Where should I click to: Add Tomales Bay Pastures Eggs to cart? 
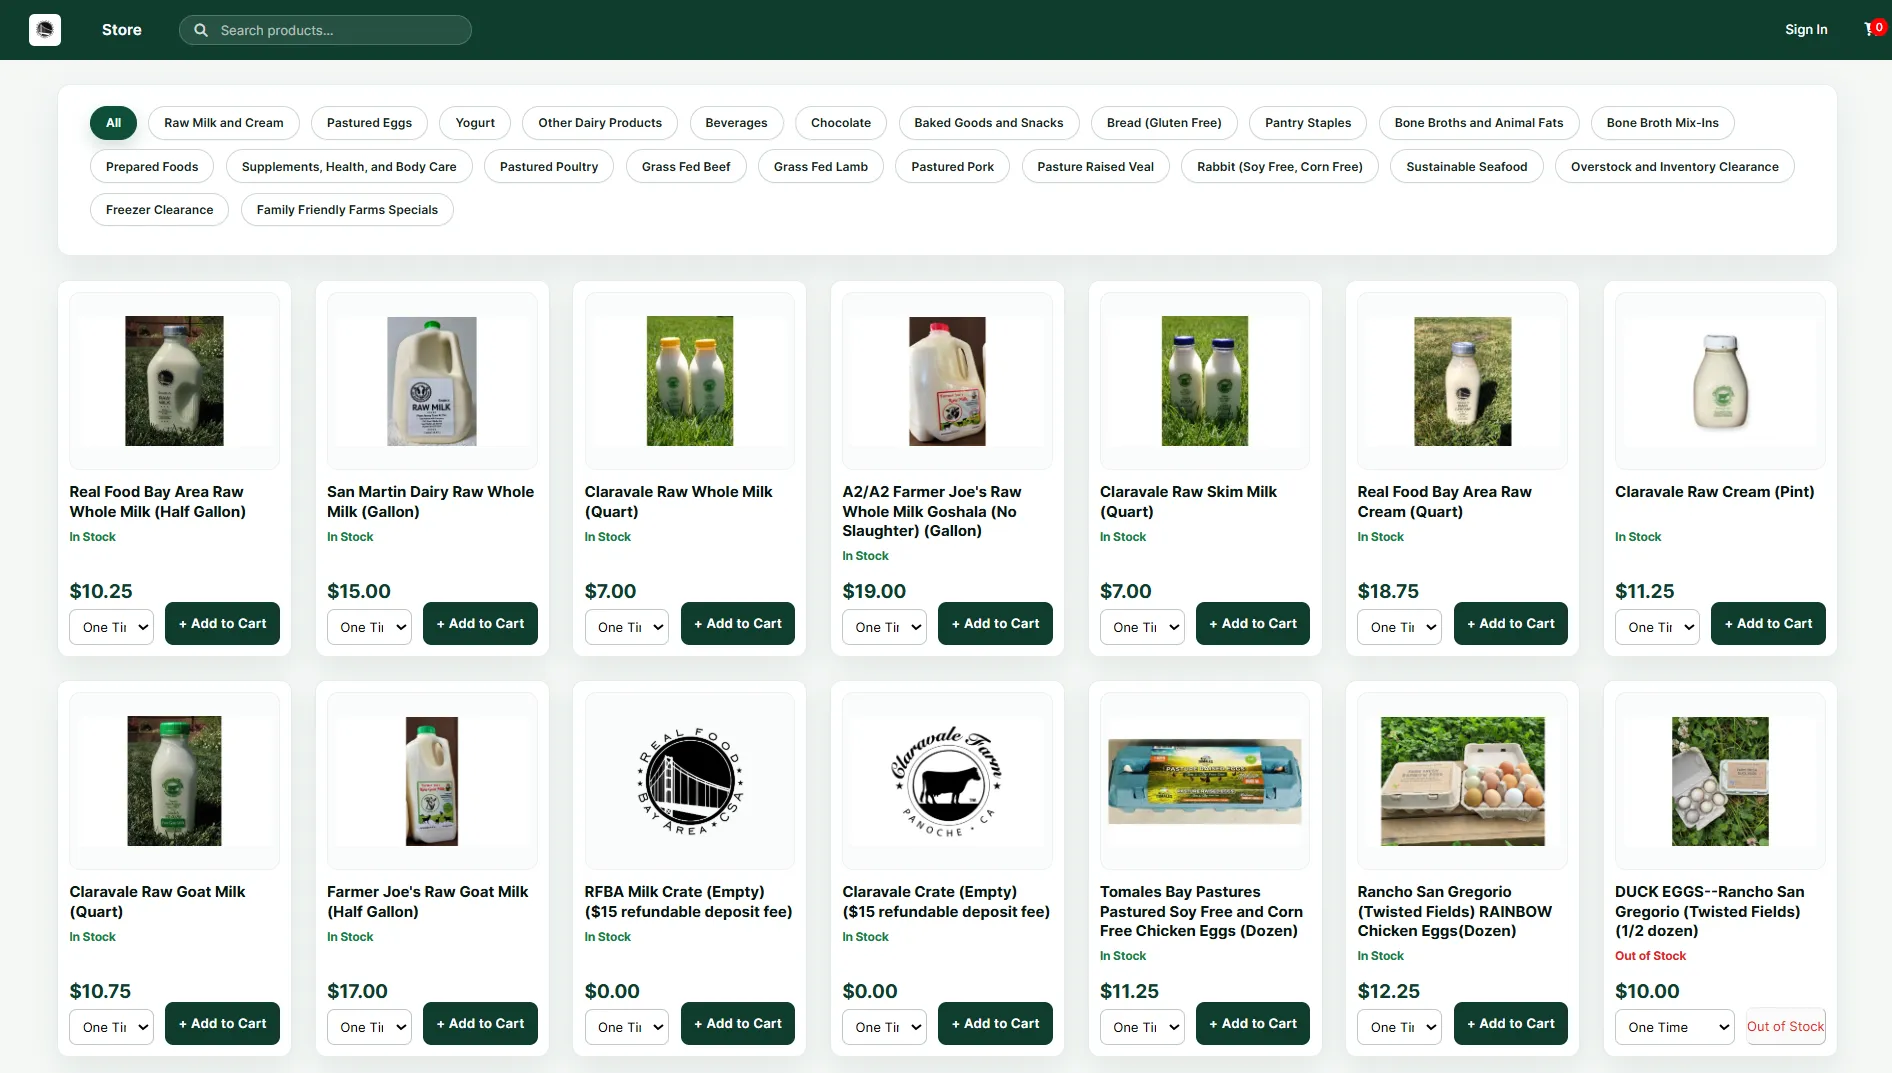pyautogui.click(x=1253, y=1023)
